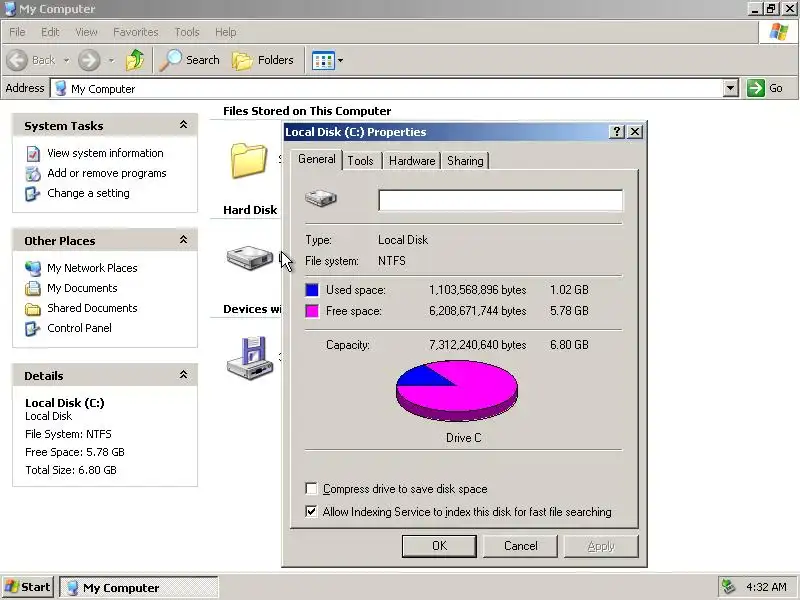This screenshot has width=800, height=600.
Task: Open My Documents link
Action: point(82,288)
